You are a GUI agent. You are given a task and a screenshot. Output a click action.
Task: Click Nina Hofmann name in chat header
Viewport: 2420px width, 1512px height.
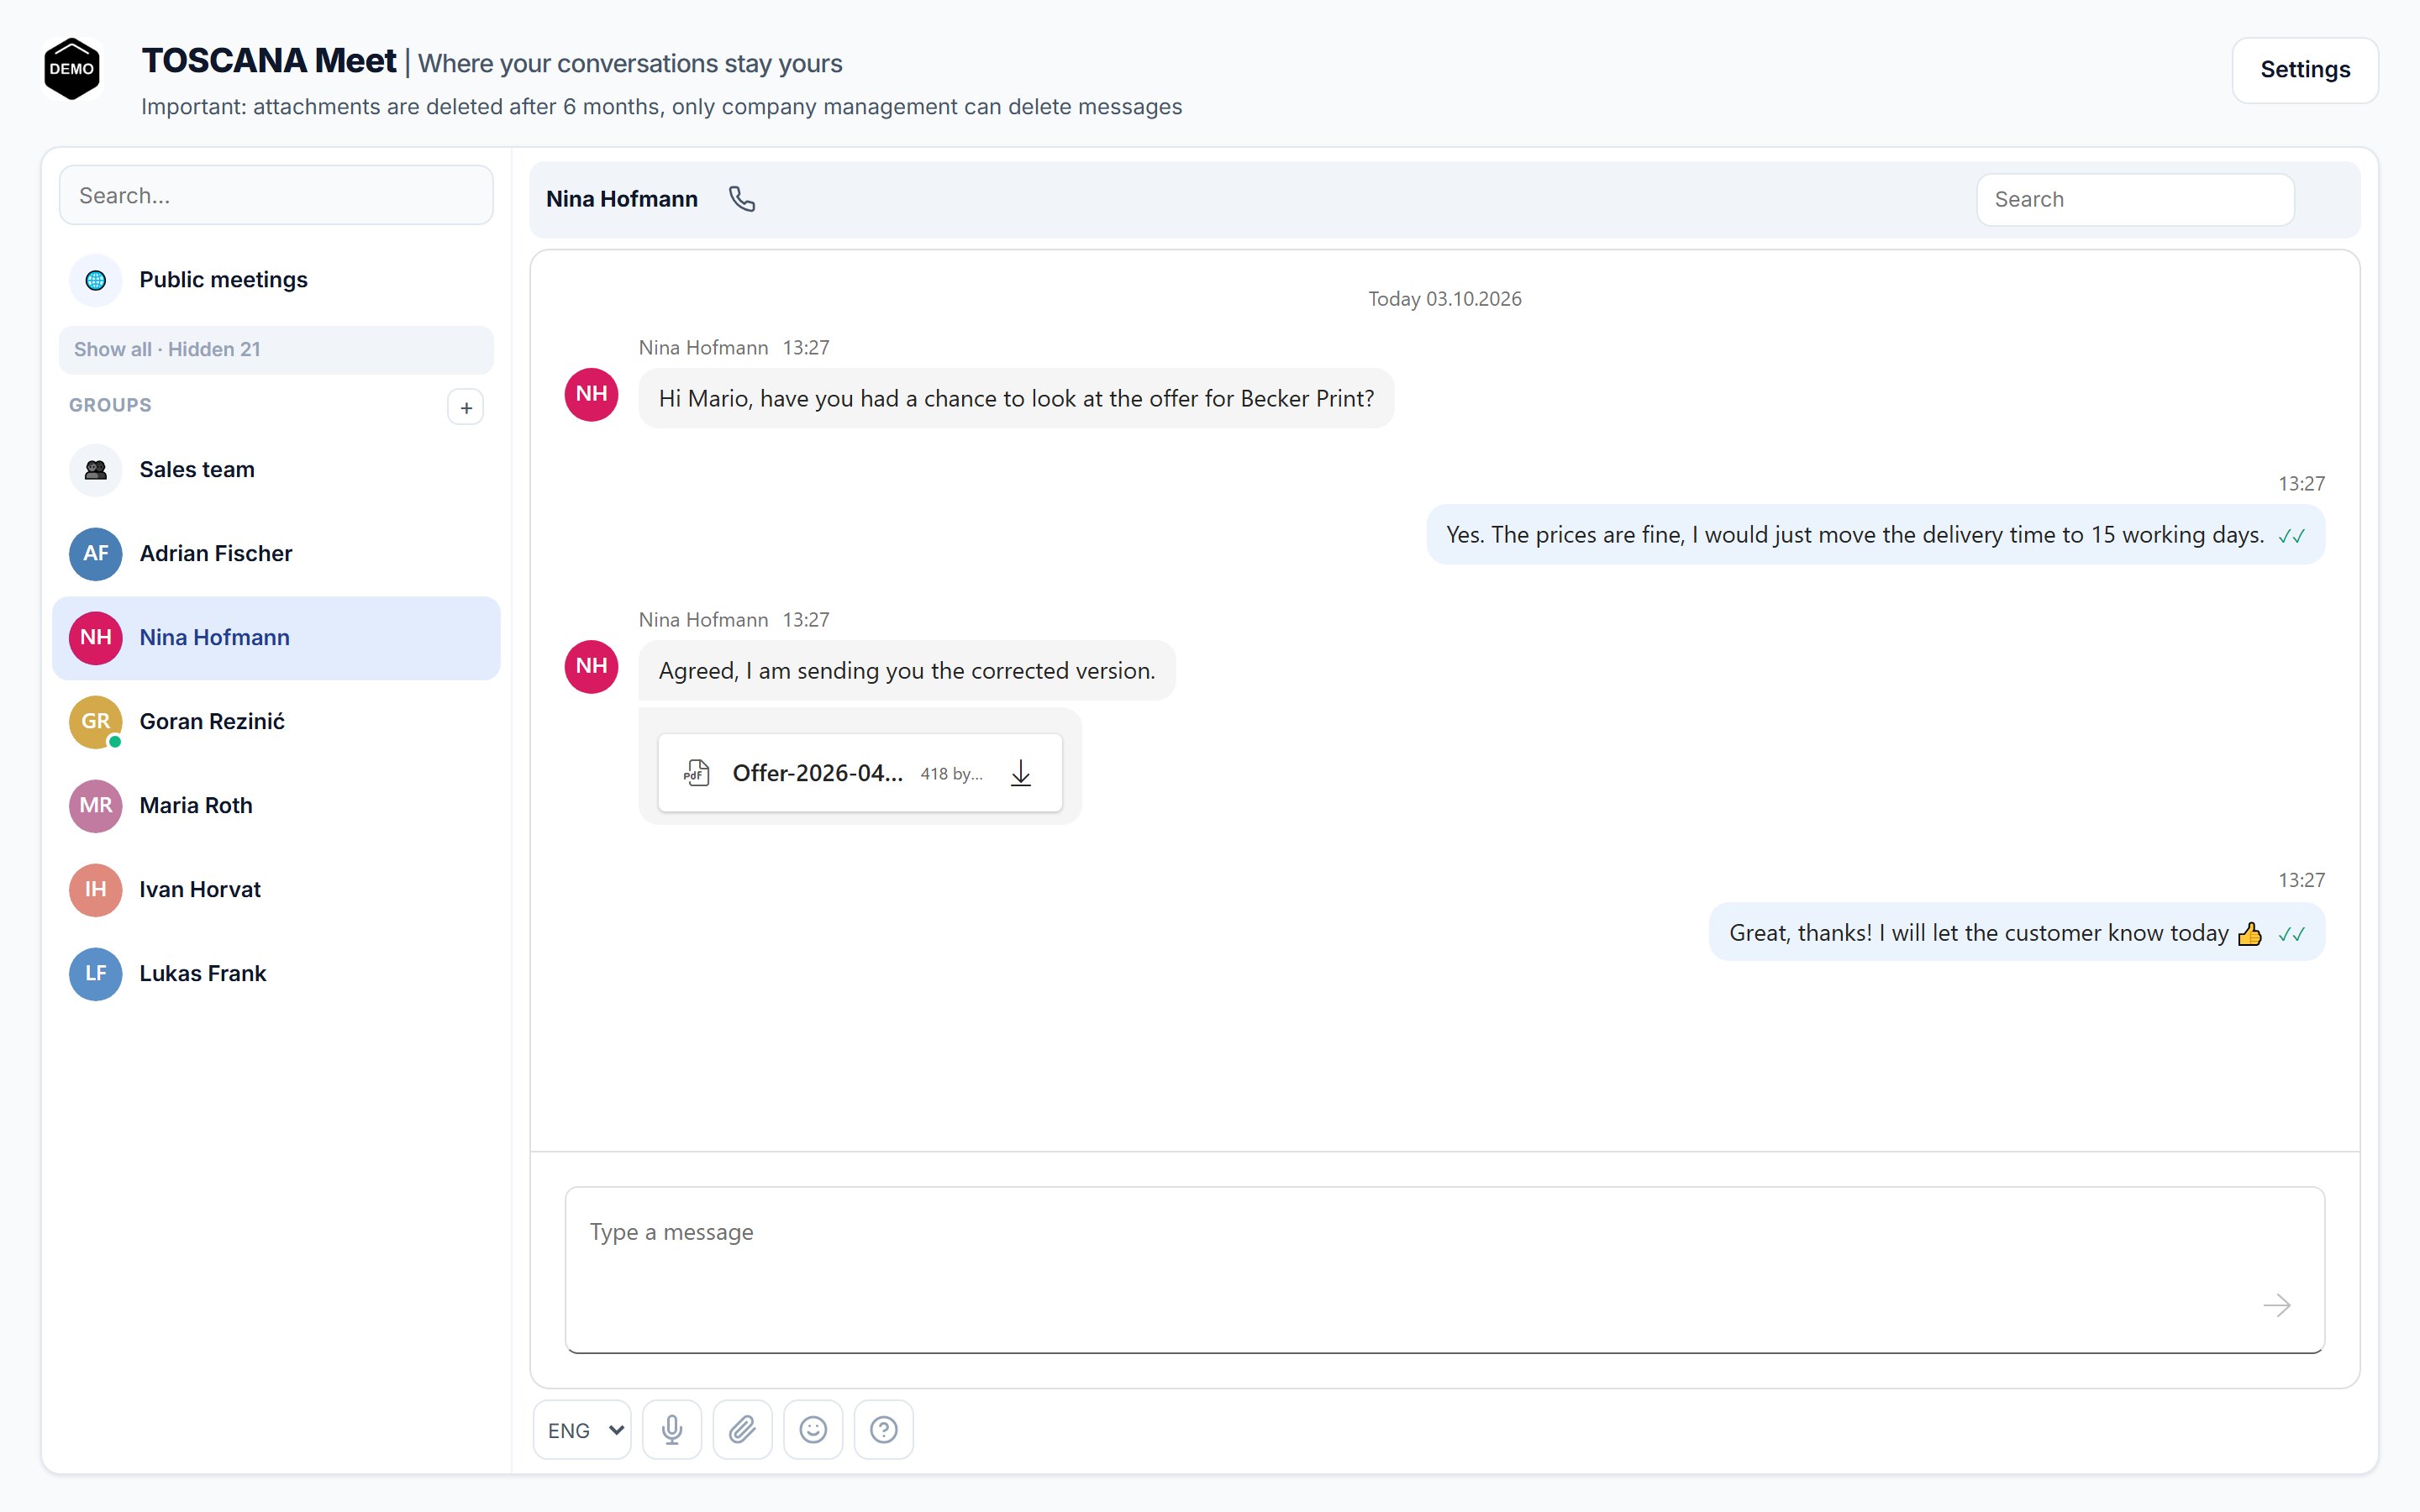click(x=622, y=199)
